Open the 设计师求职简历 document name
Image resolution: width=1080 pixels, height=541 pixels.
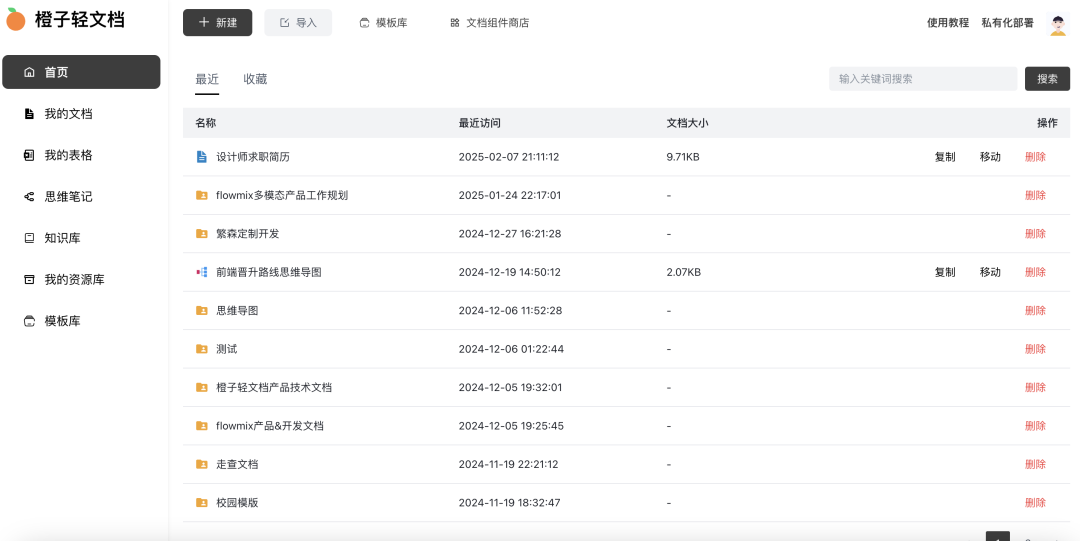(x=253, y=157)
